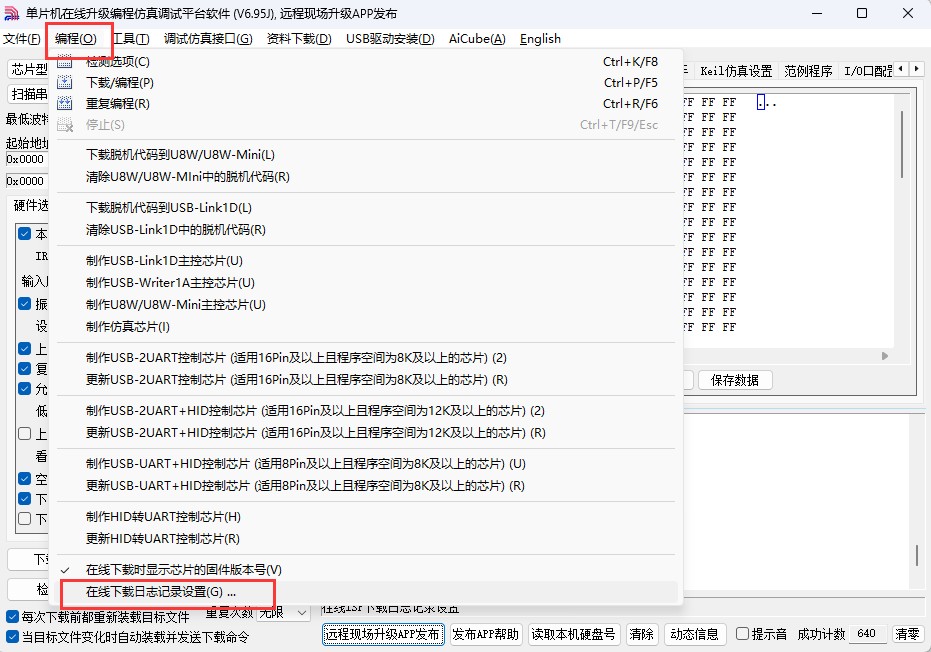Open the 重复次数 无限 dropdown
The height and width of the screenshot is (652, 931).
click(x=283, y=612)
